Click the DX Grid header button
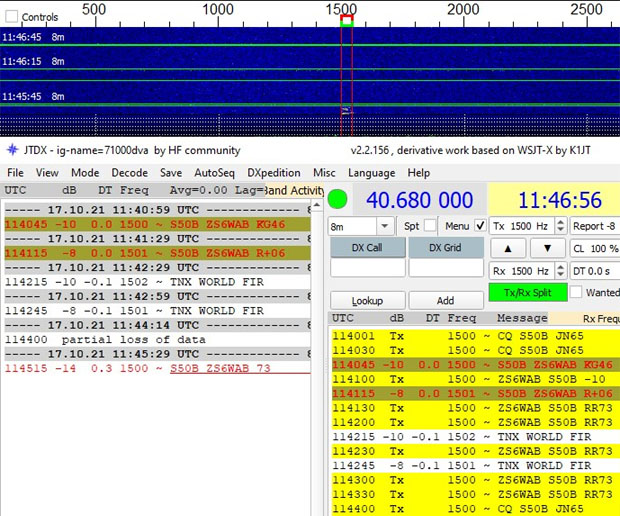The width and height of the screenshot is (620, 516). 446,248
